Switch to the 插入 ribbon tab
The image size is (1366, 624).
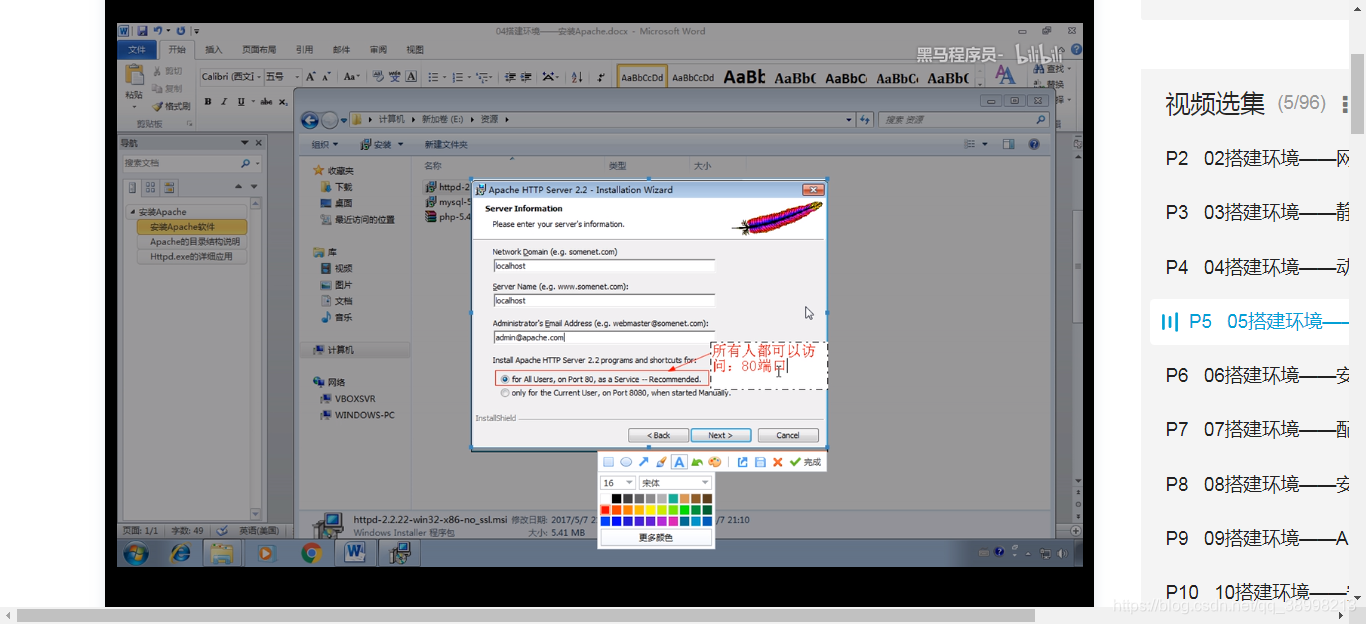[x=214, y=49]
